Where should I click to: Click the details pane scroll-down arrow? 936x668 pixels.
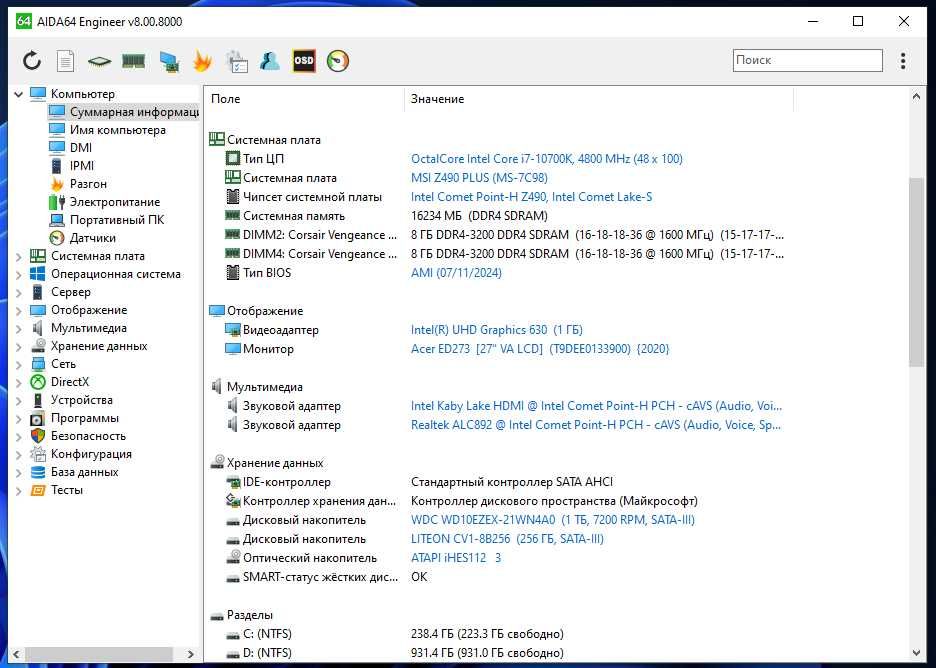coord(916,653)
